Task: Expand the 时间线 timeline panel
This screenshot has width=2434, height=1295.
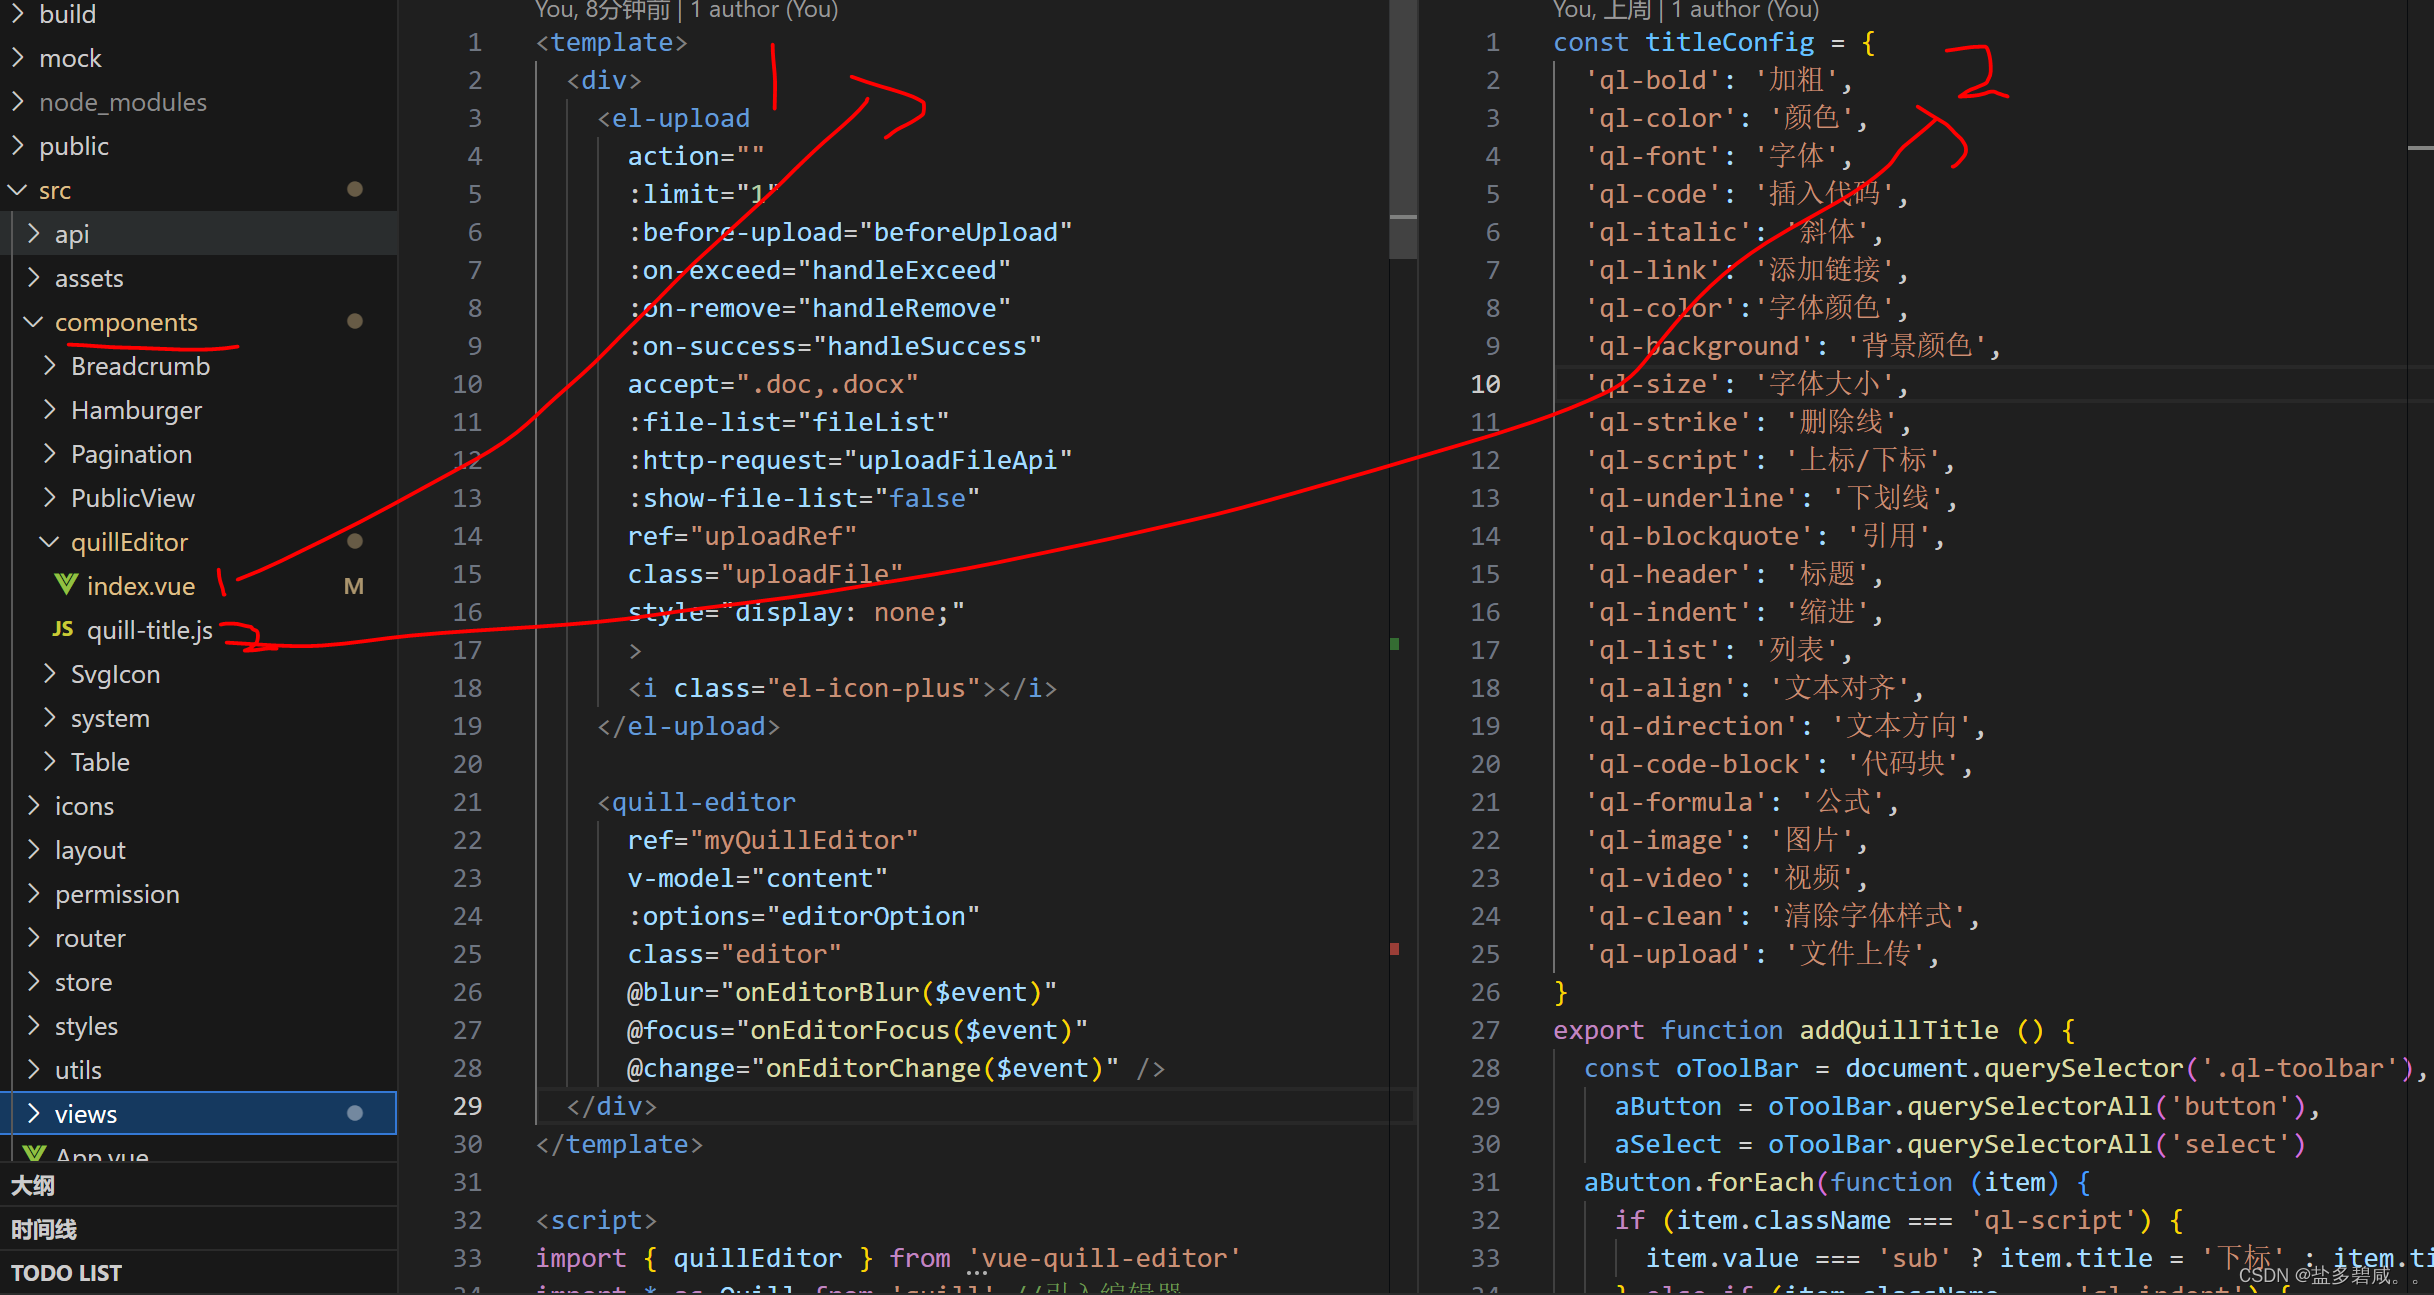Action: pyautogui.click(x=44, y=1229)
